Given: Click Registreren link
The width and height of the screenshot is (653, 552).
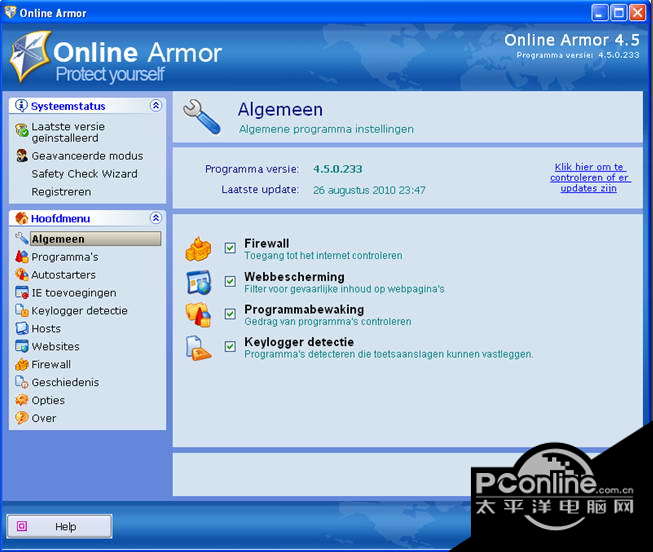Looking at the screenshot, I should pyautogui.click(x=61, y=192).
